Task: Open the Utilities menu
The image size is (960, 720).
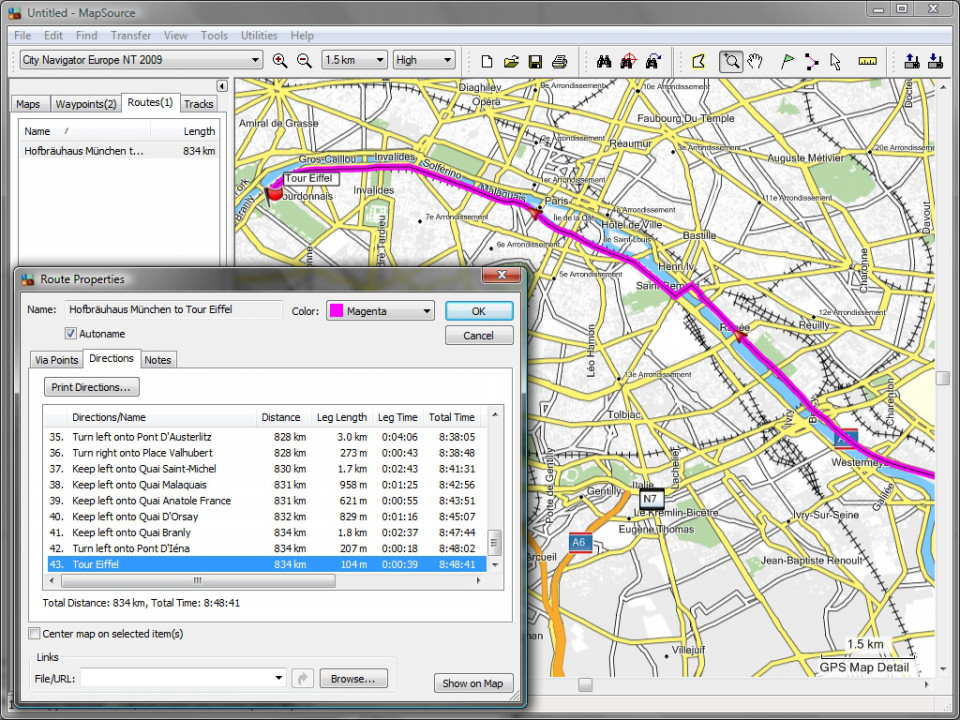Action: (259, 36)
